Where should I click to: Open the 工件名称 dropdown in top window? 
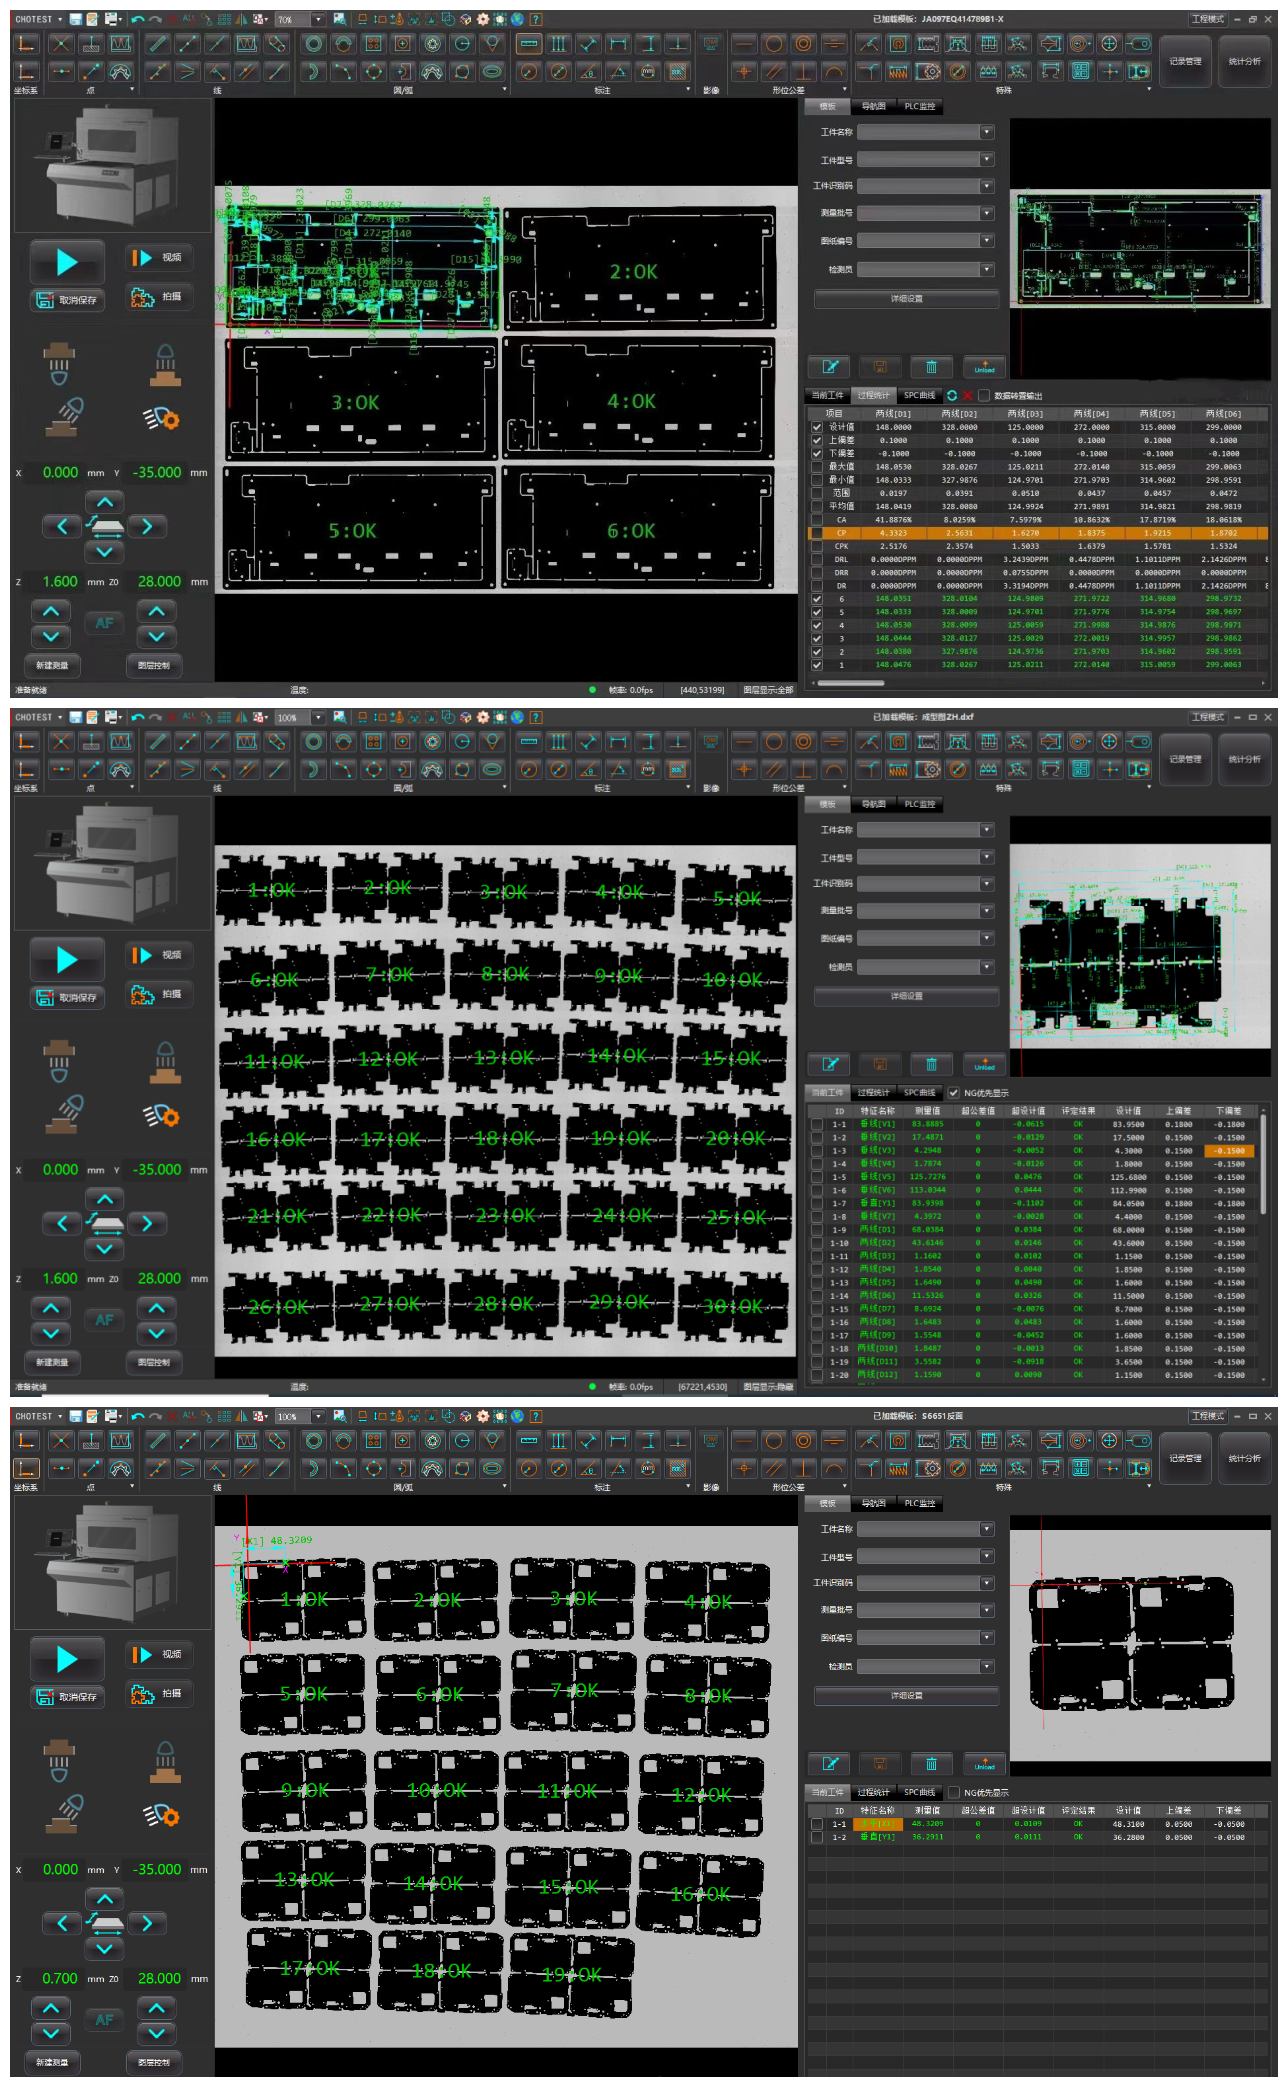pyautogui.click(x=986, y=132)
